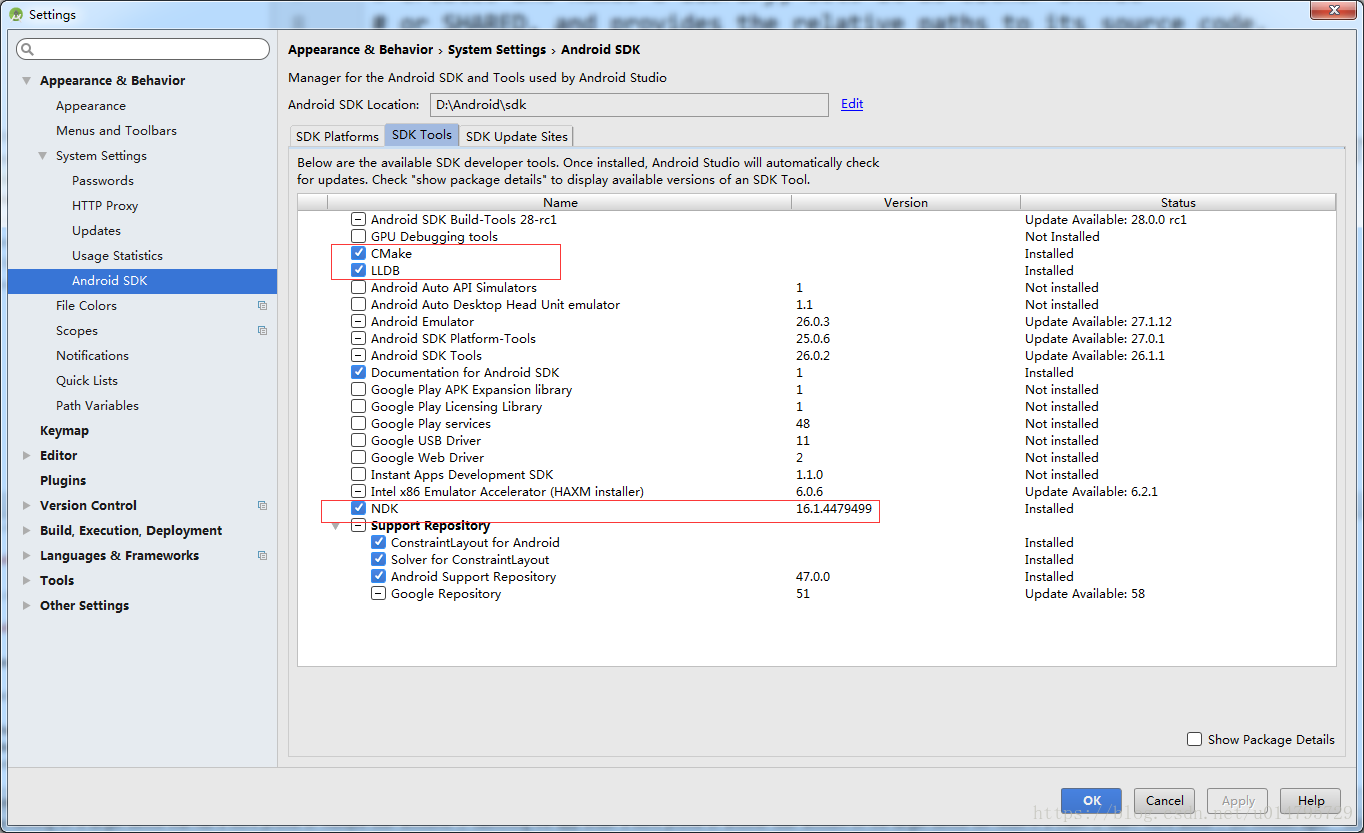This screenshot has width=1364, height=833.
Task: Expand Build, Execution, Deployment node
Action: point(27,531)
